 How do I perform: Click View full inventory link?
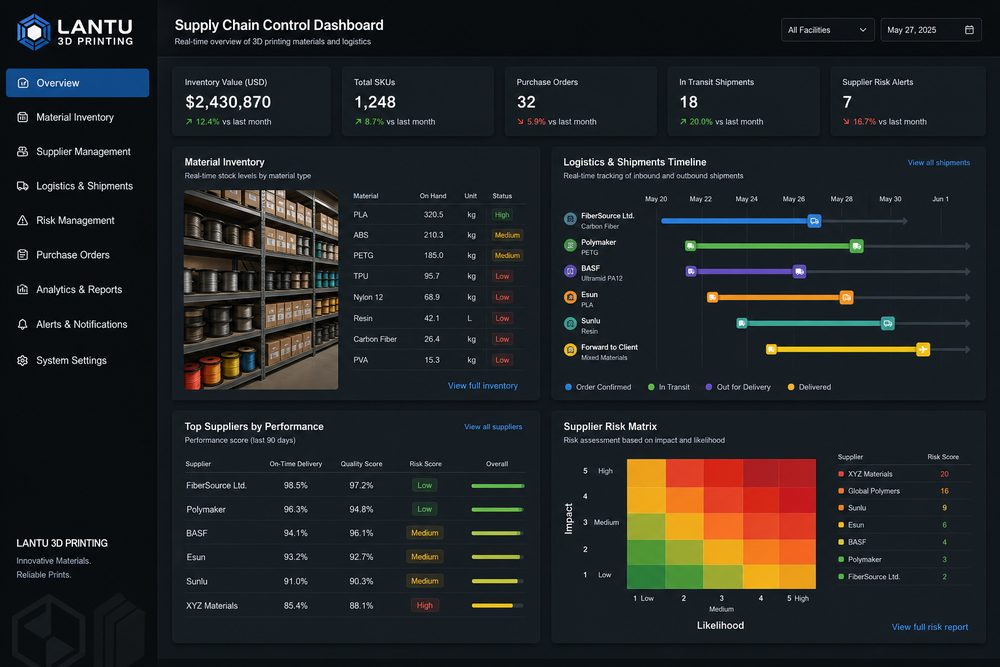(x=483, y=386)
